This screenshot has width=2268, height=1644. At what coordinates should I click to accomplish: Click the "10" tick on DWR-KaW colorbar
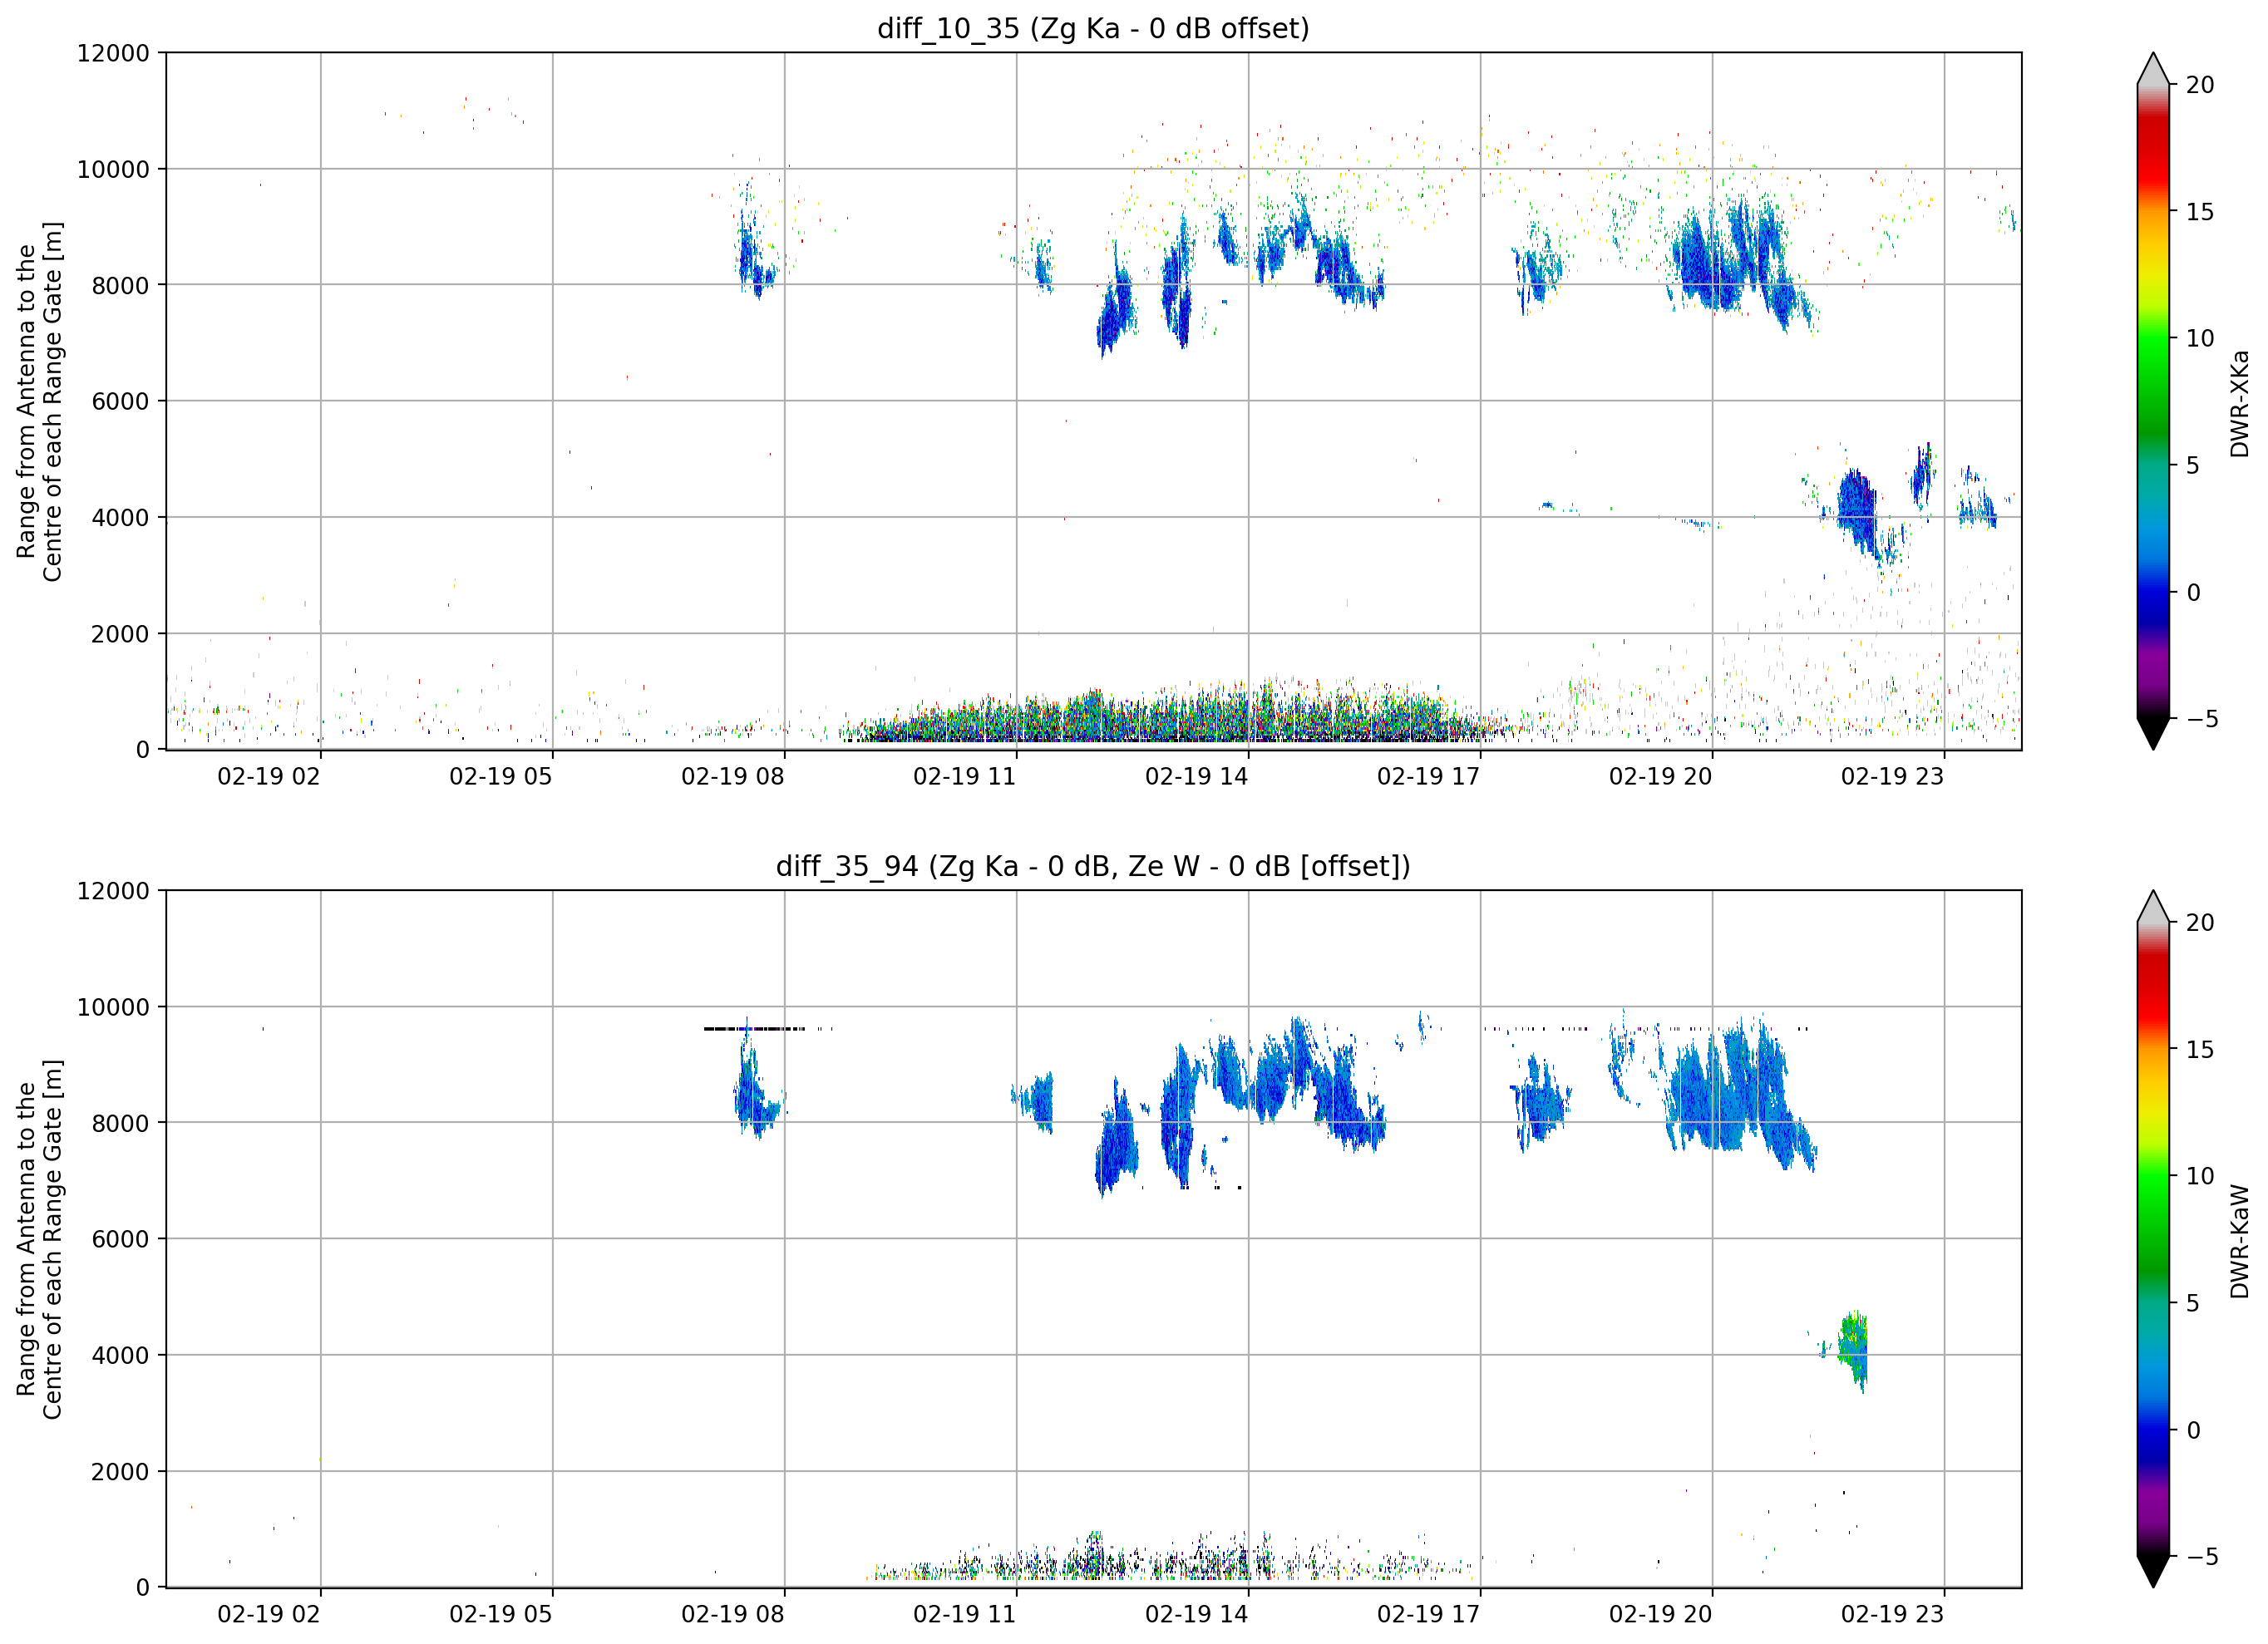2200,1177
